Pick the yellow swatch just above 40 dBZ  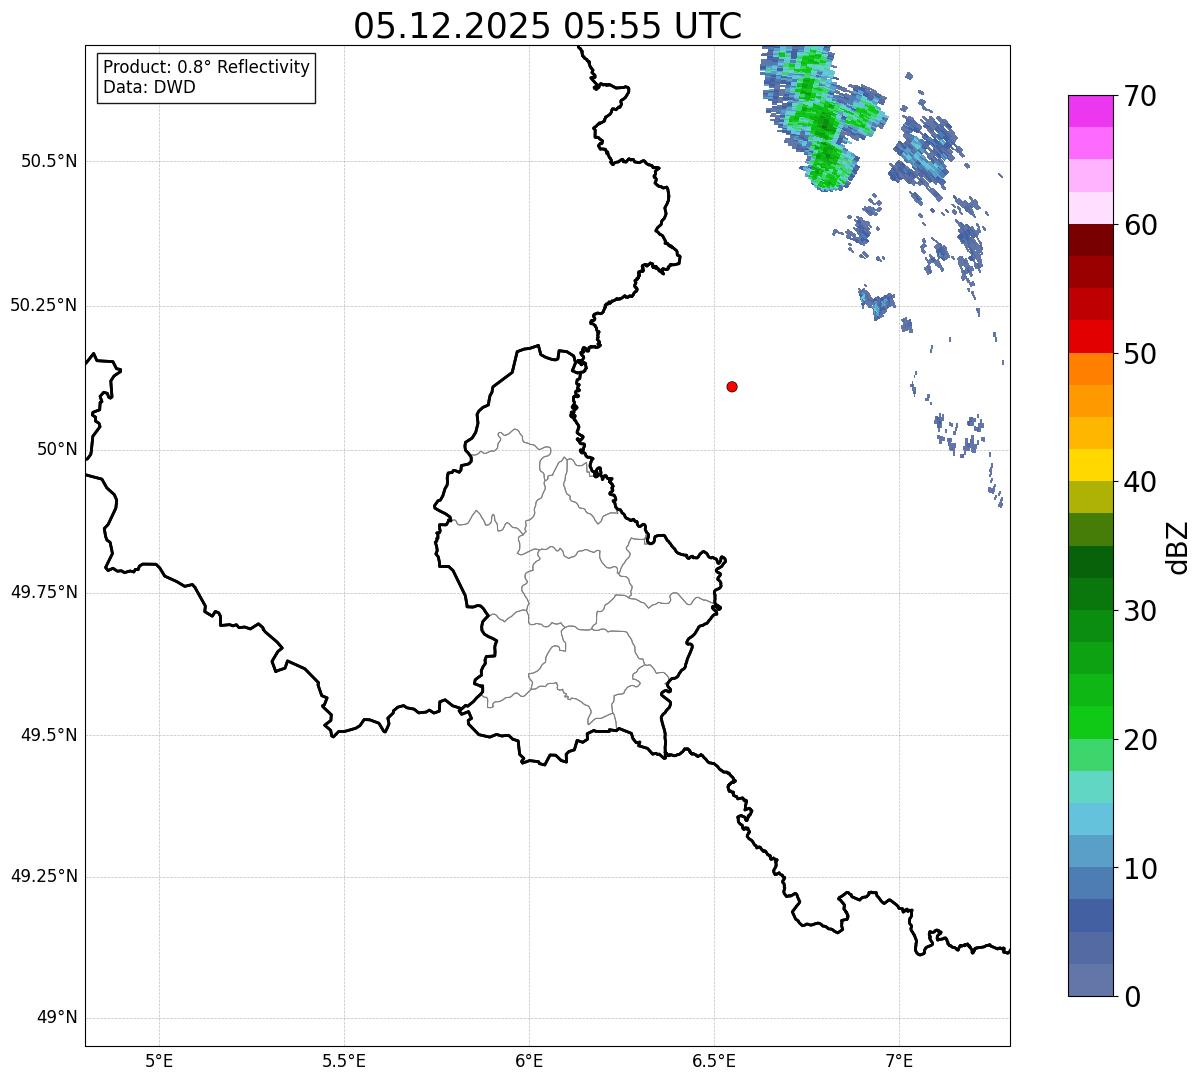pos(1091,465)
